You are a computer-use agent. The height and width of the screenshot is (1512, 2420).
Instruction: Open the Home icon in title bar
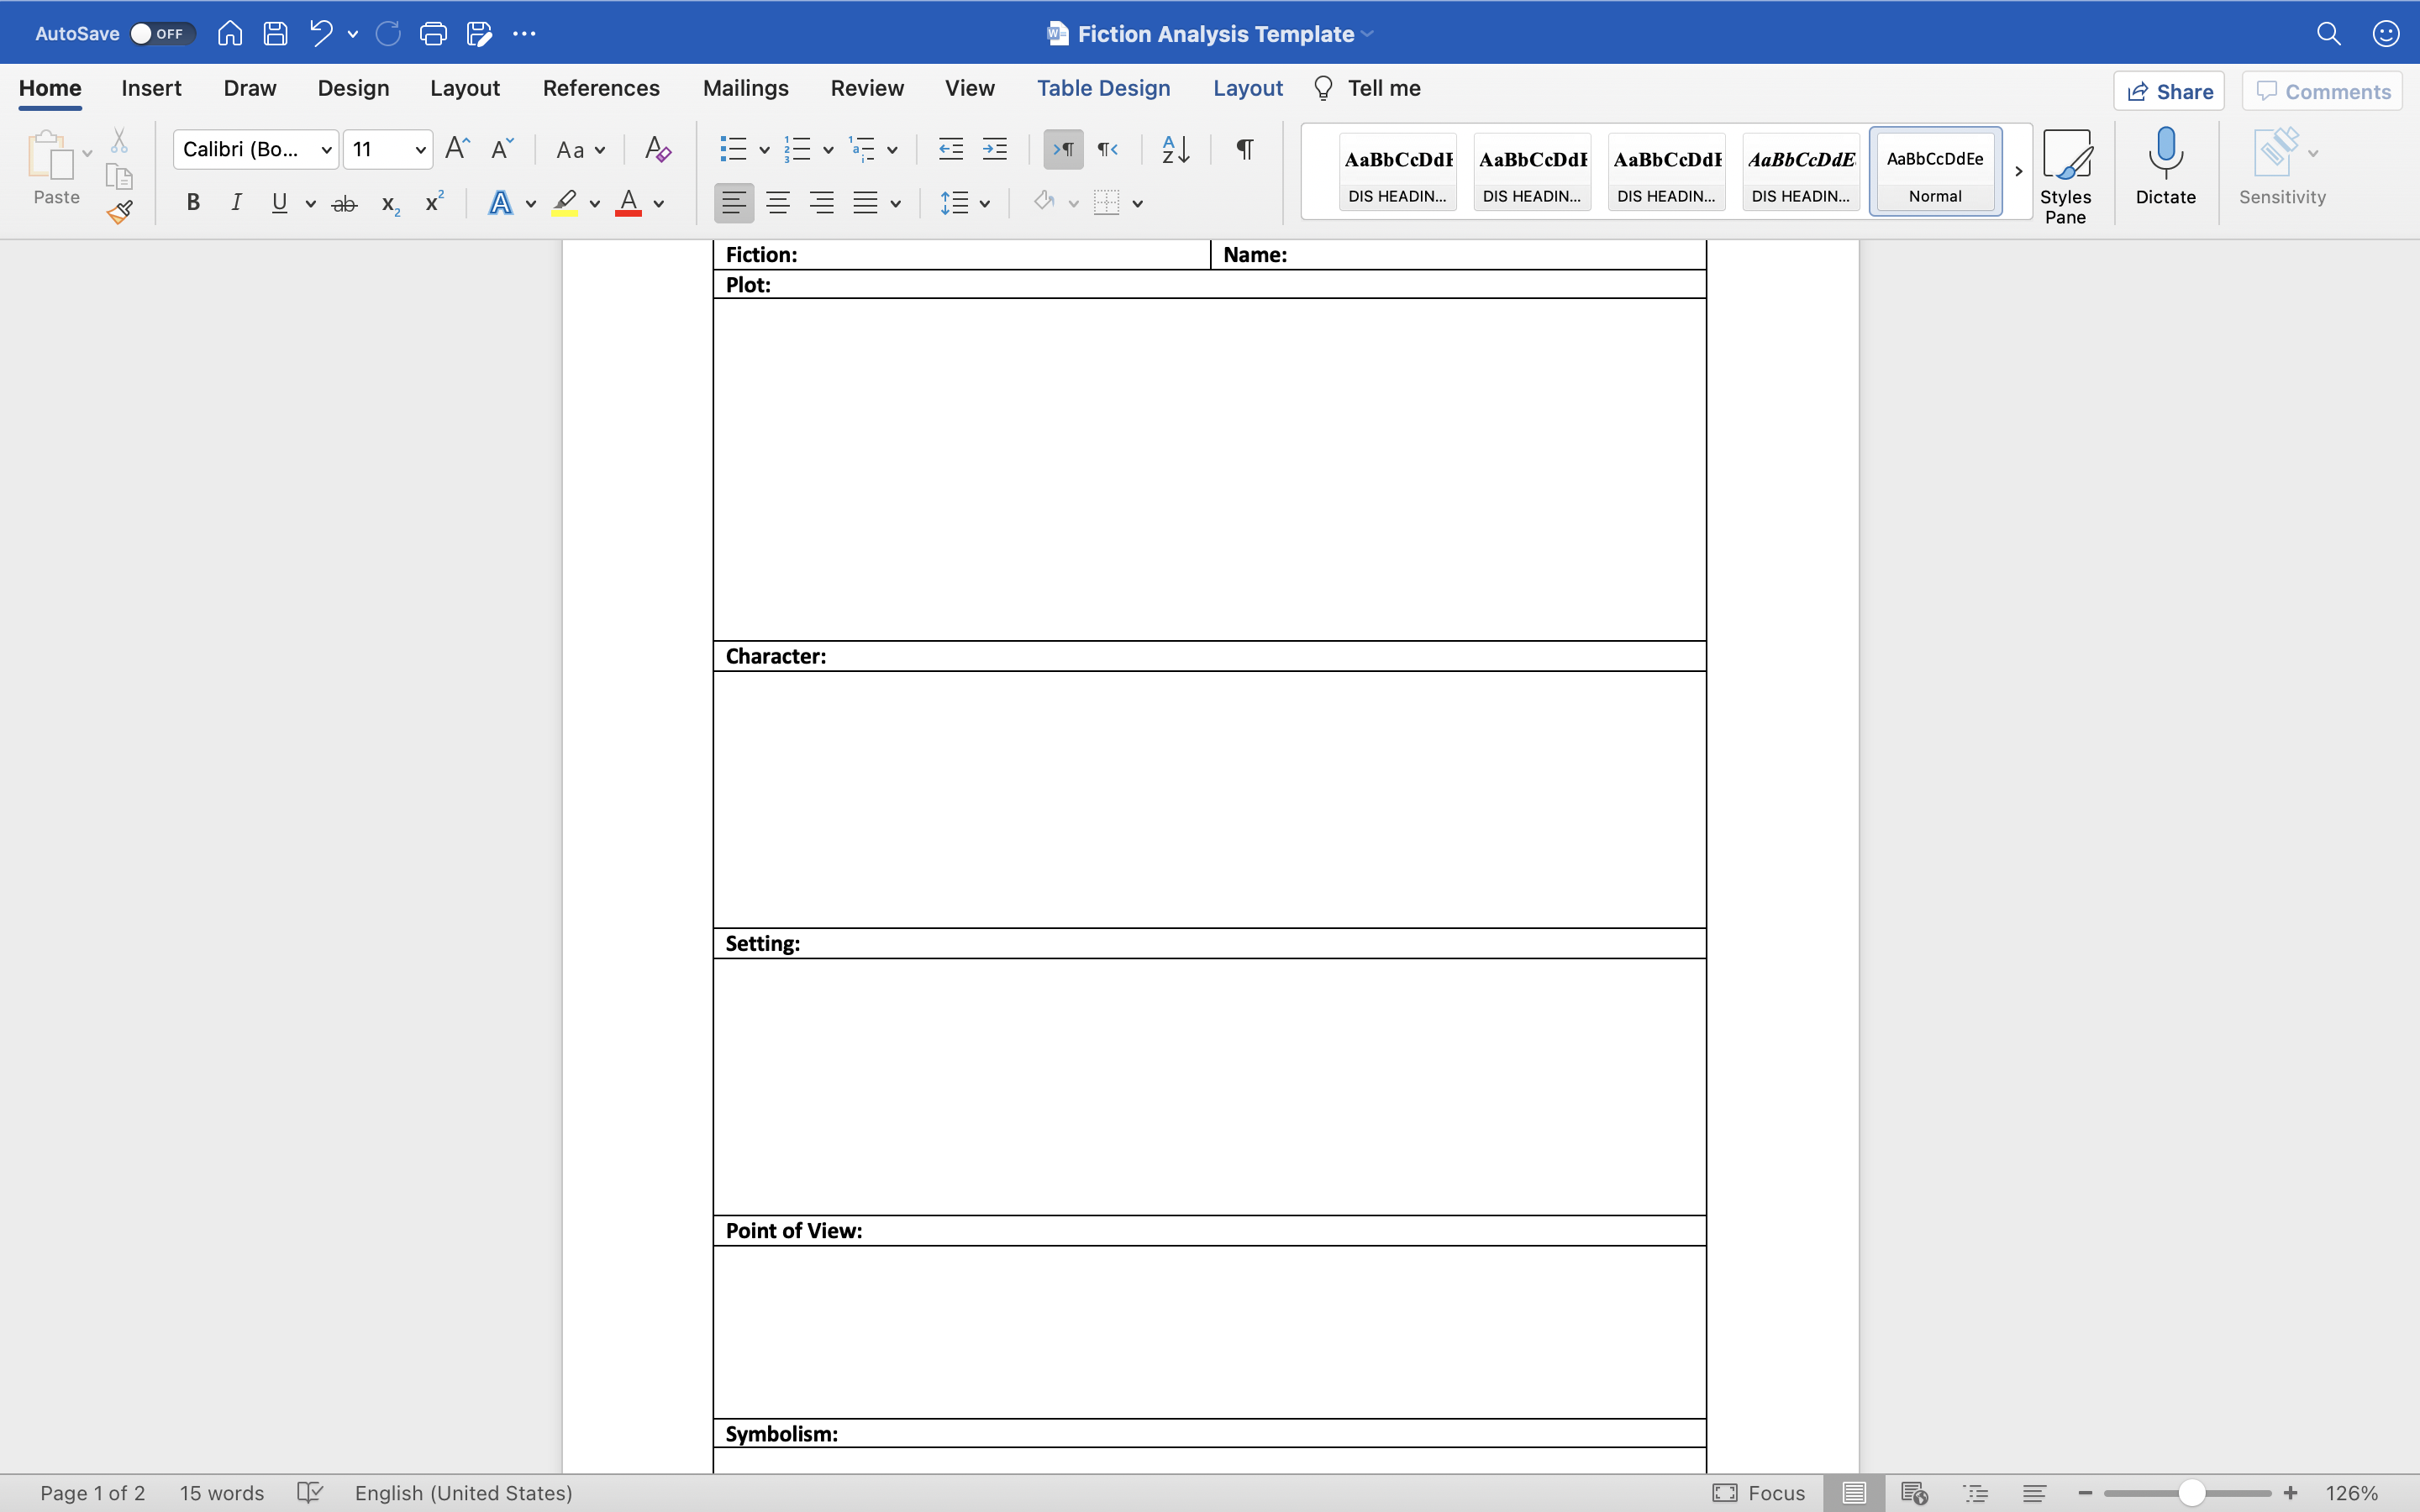tap(230, 34)
